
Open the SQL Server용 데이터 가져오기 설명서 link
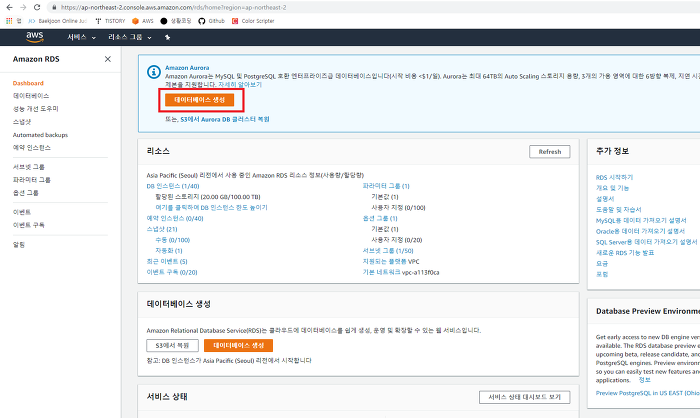pyautogui.click(x=646, y=242)
